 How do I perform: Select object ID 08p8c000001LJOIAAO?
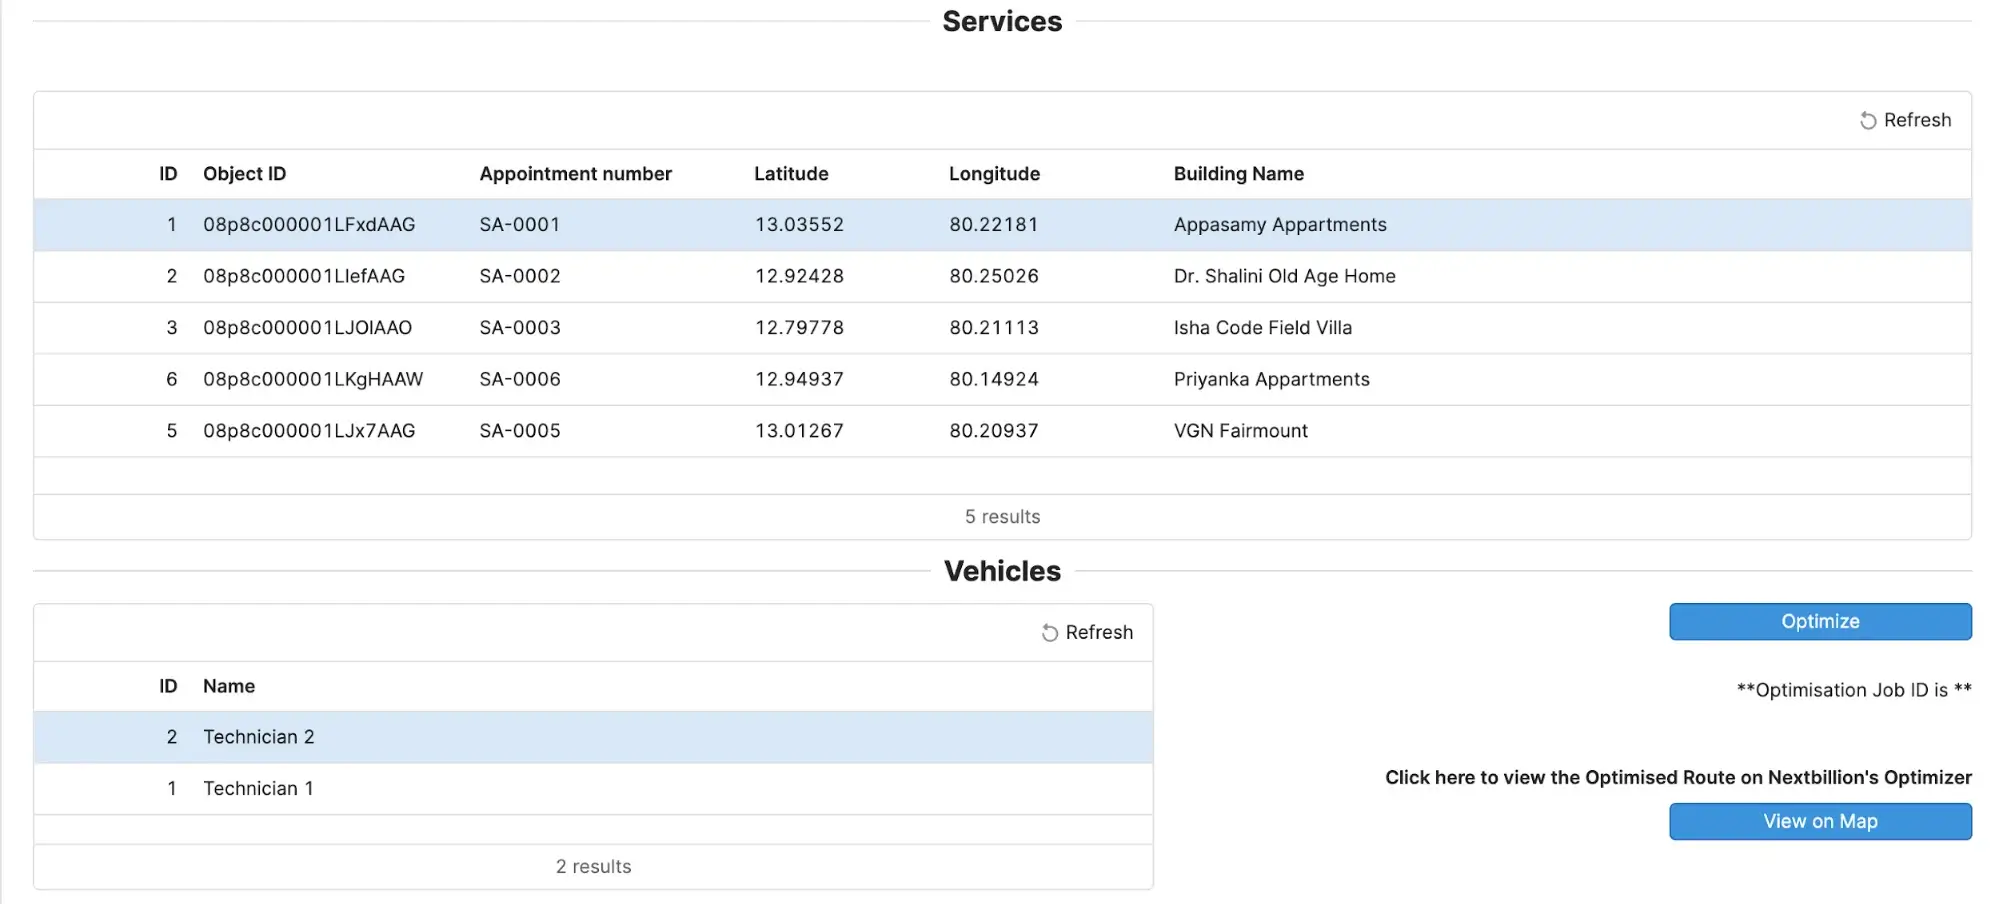[307, 328]
